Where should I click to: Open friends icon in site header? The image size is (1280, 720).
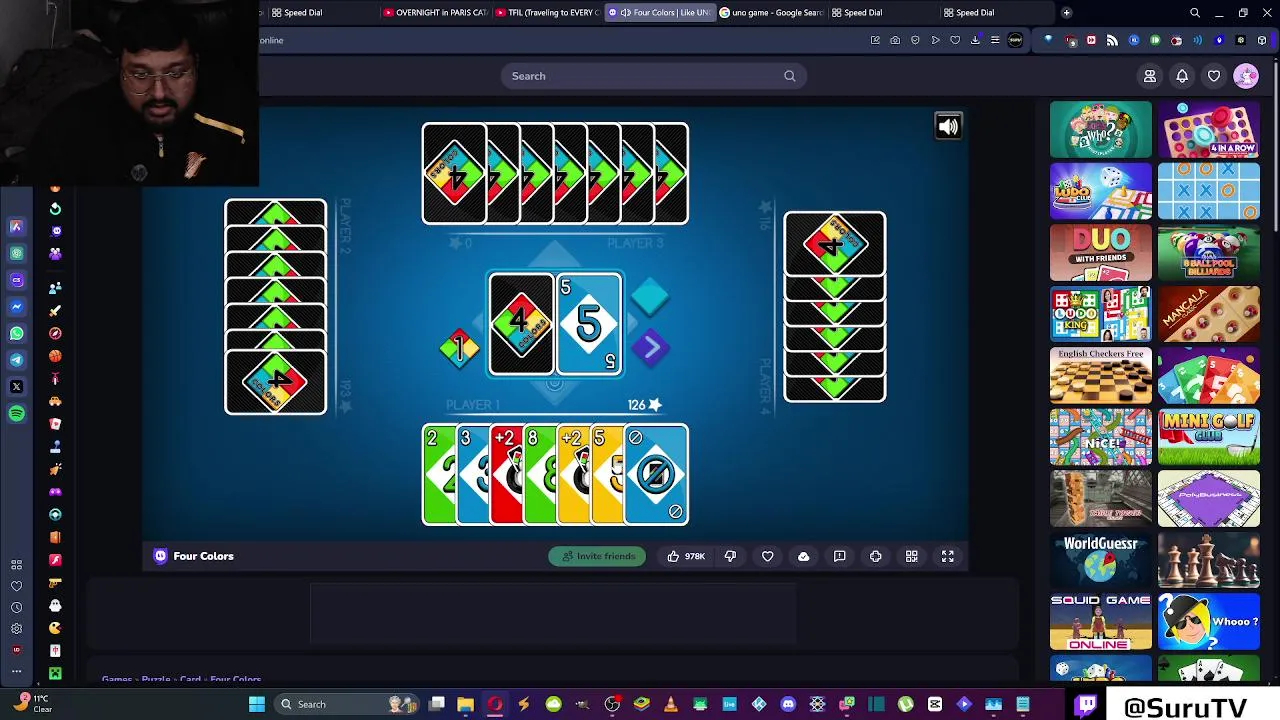[1150, 76]
